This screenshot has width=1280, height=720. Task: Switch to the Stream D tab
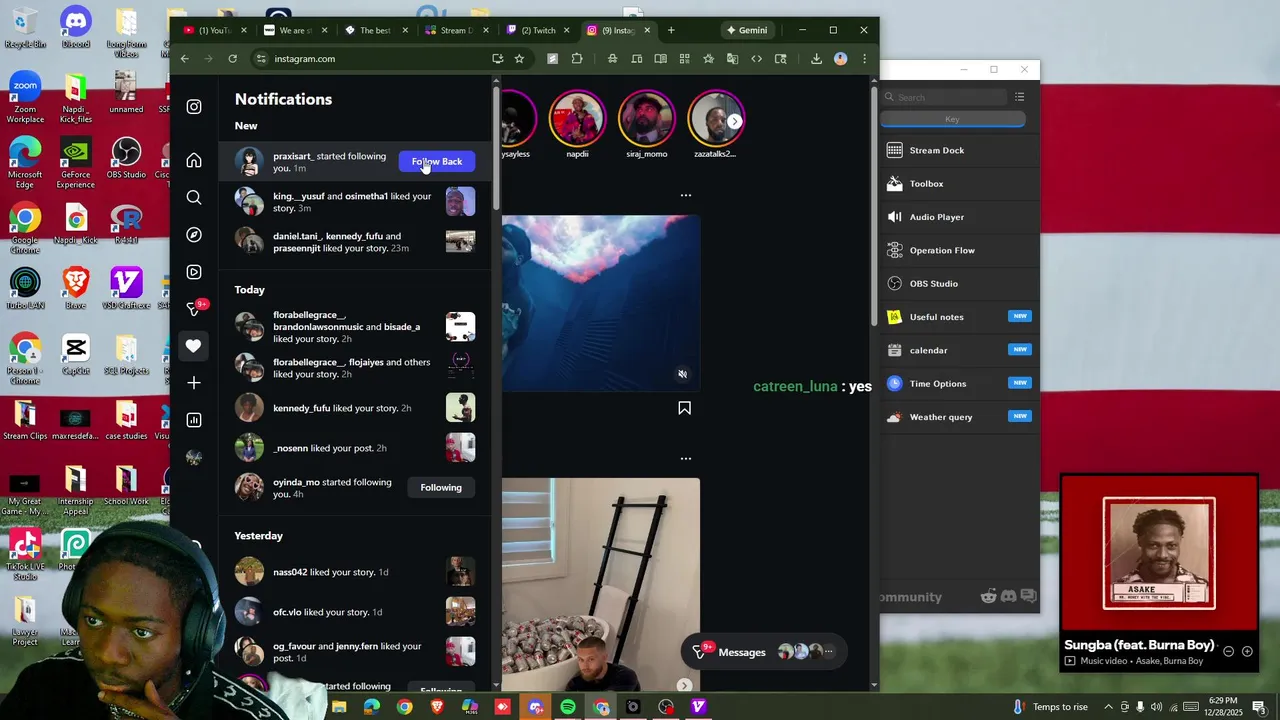[x=456, y=30]
